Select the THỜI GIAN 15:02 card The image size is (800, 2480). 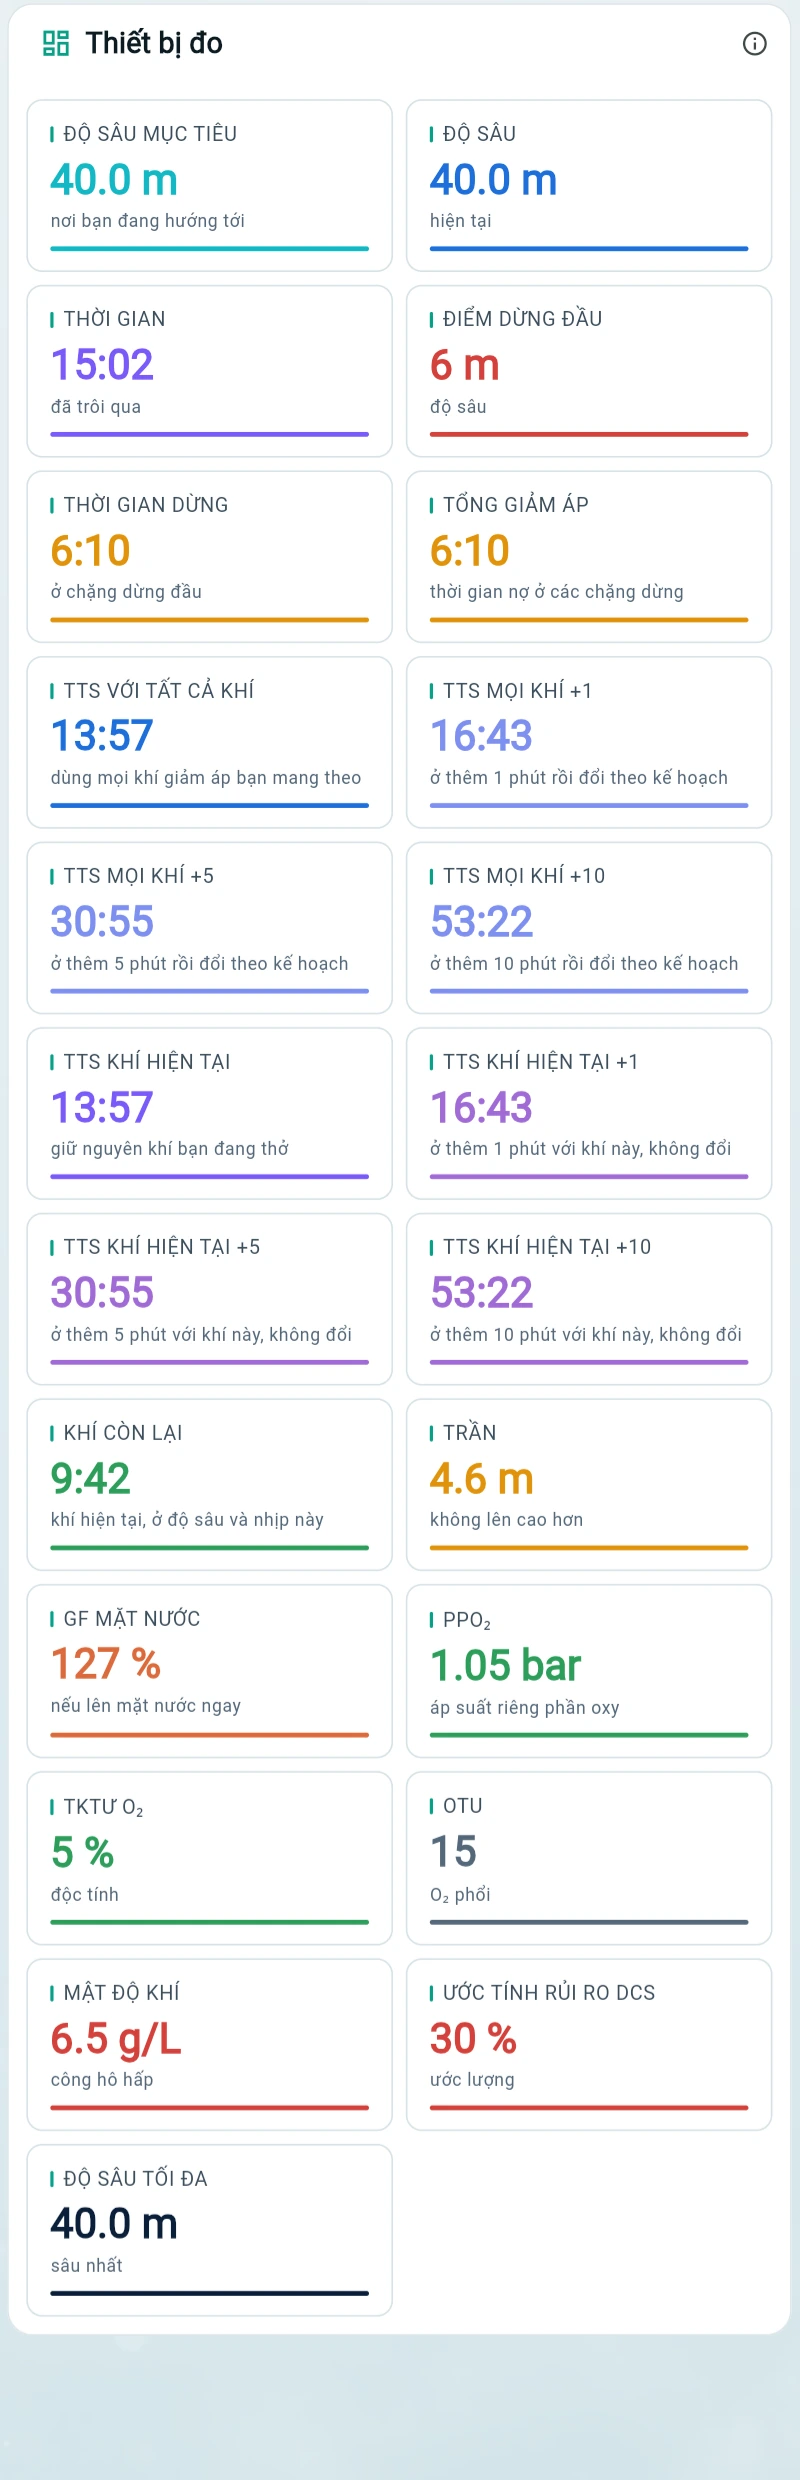[x=210, y=371]
